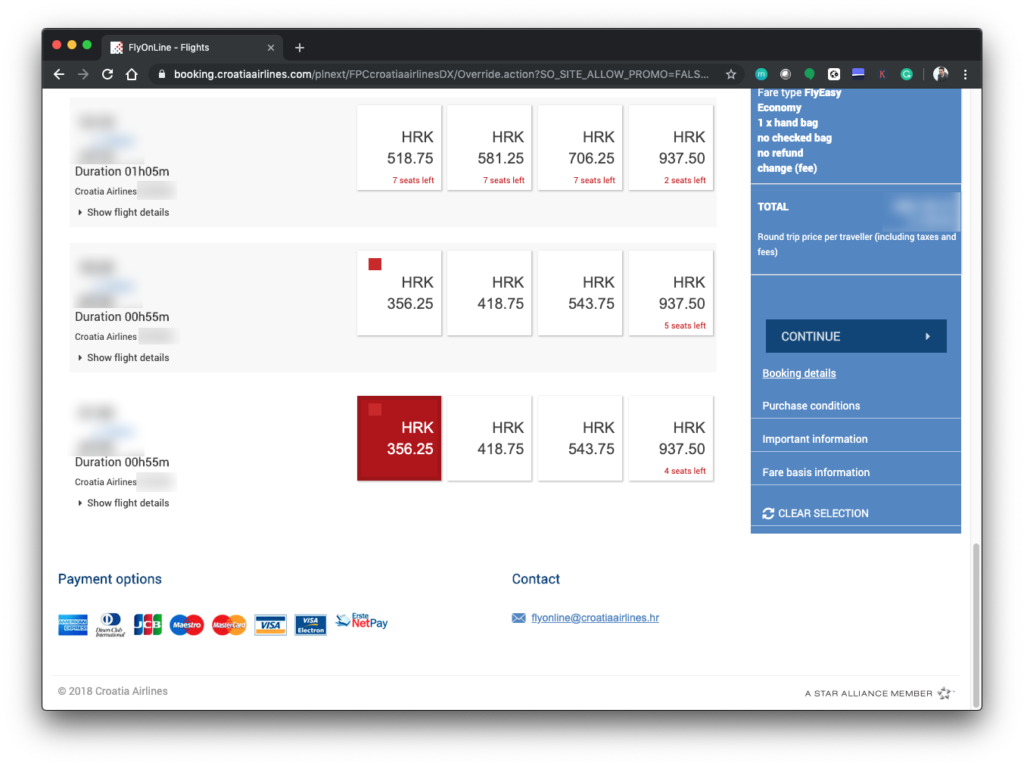
Task: Click the Grammarly extension icon
Action: point(907,74)
